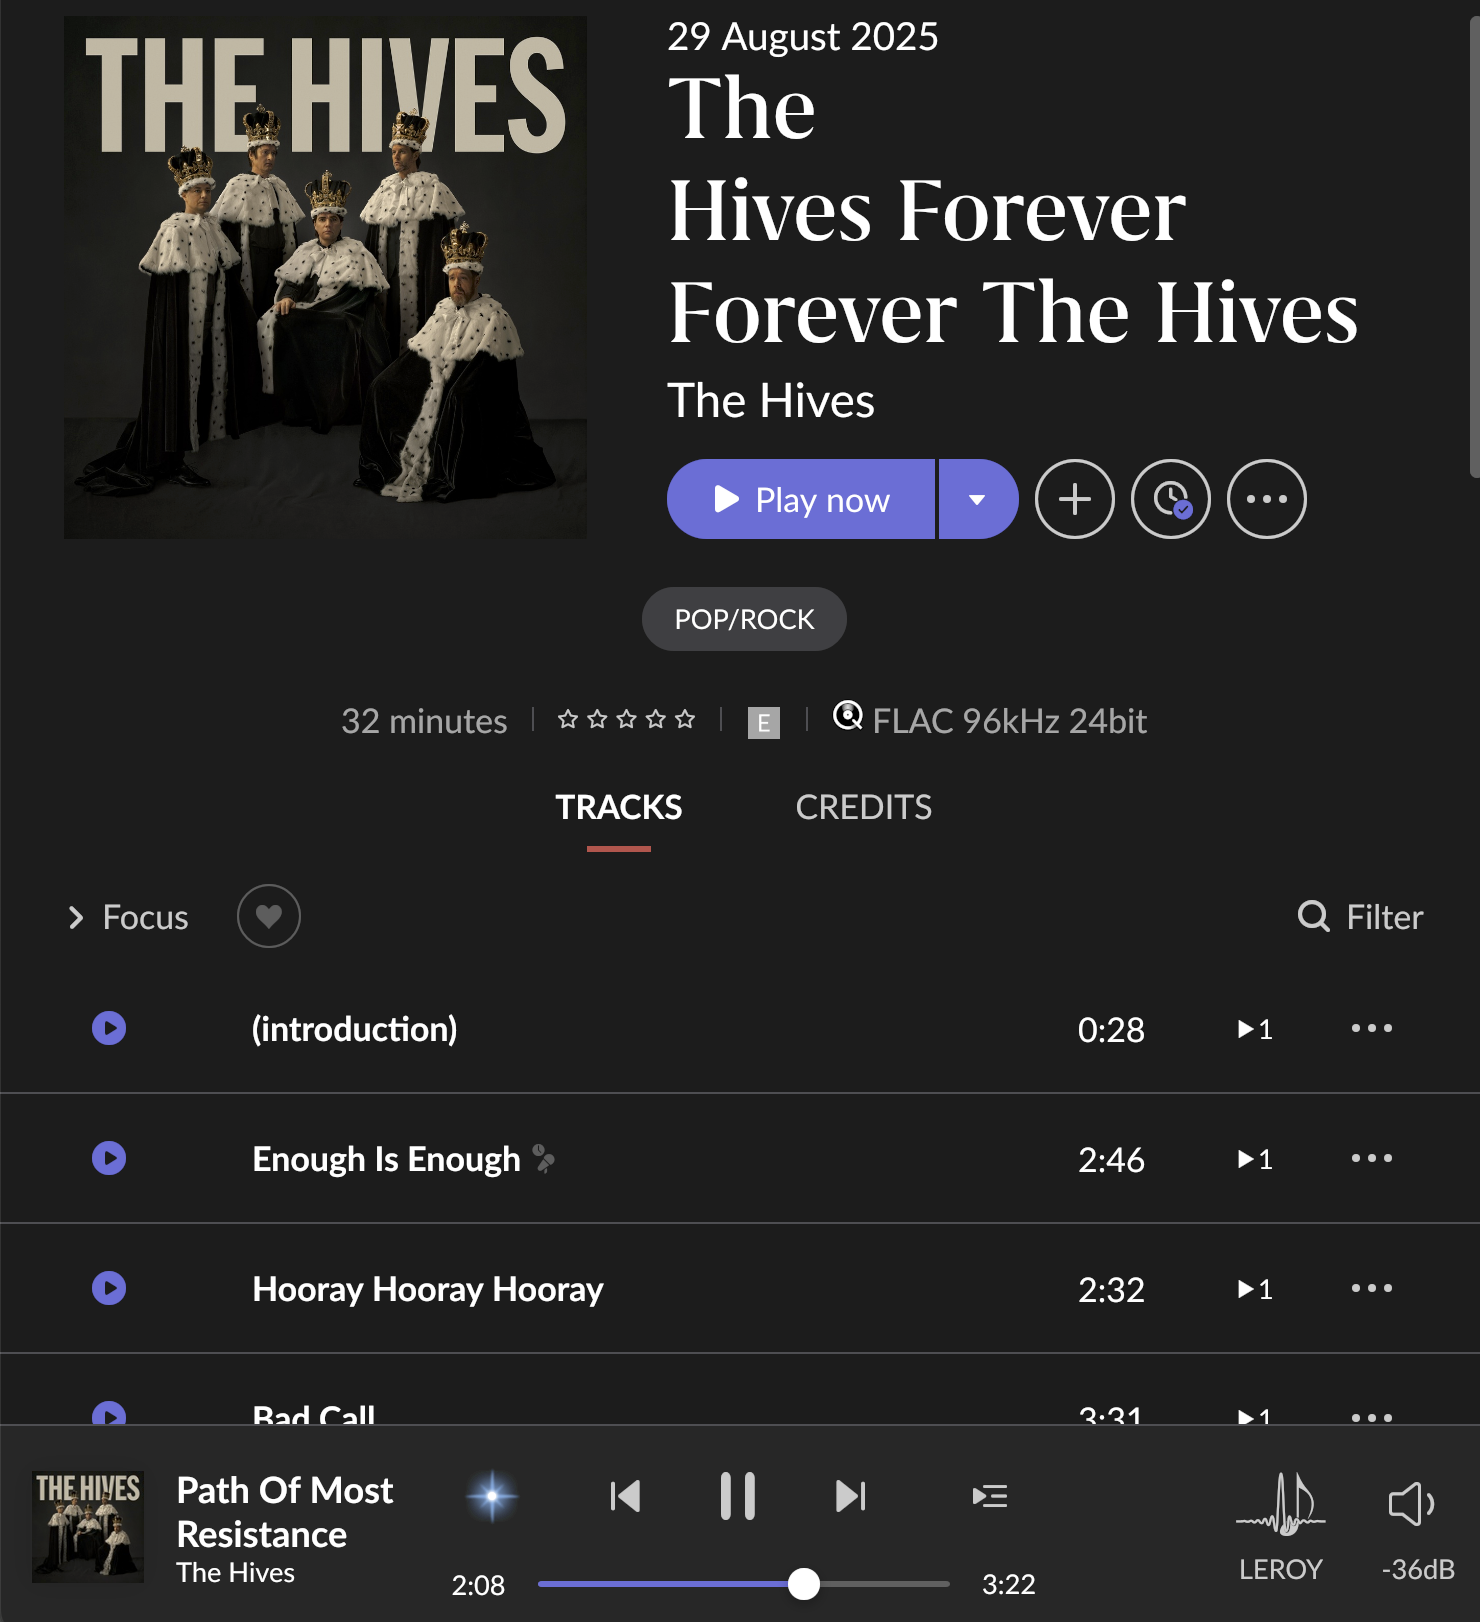This screenshot has height=1622, width=1480.
Task: Open the play queue icon
Action: pyautogui.click(x=990, y=1496)
